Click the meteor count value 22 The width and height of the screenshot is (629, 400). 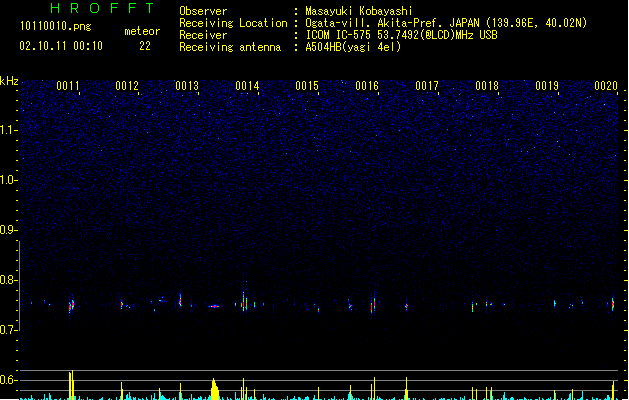[x=145, y=46]
